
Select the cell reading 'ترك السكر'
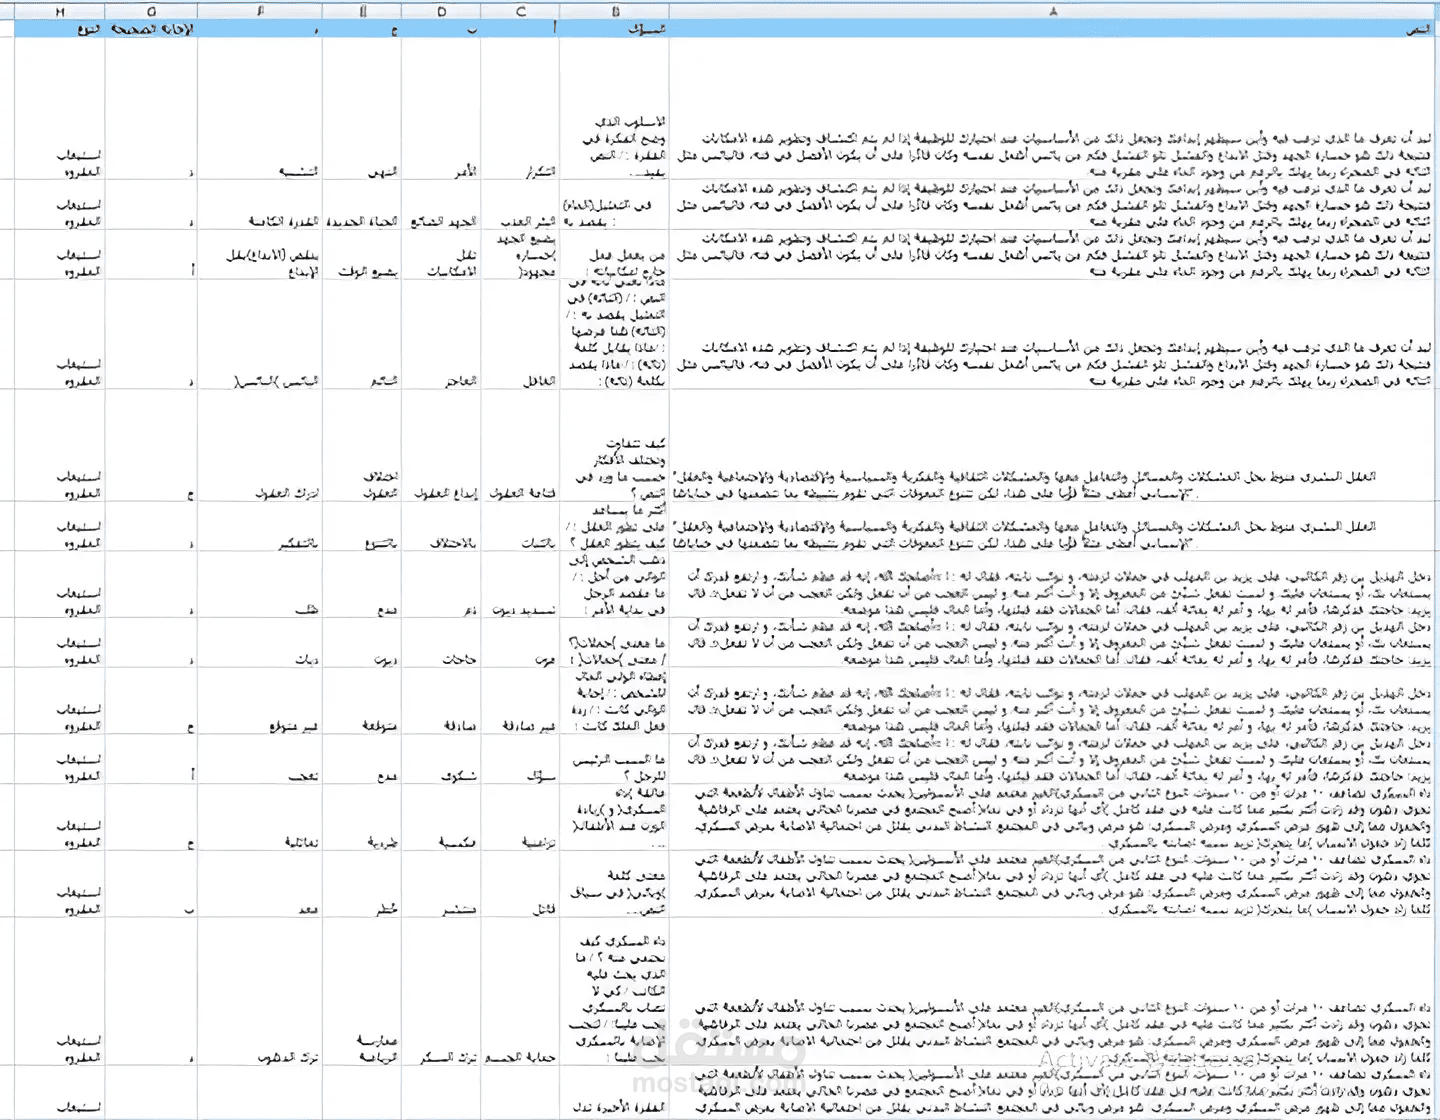pos(441,992)
